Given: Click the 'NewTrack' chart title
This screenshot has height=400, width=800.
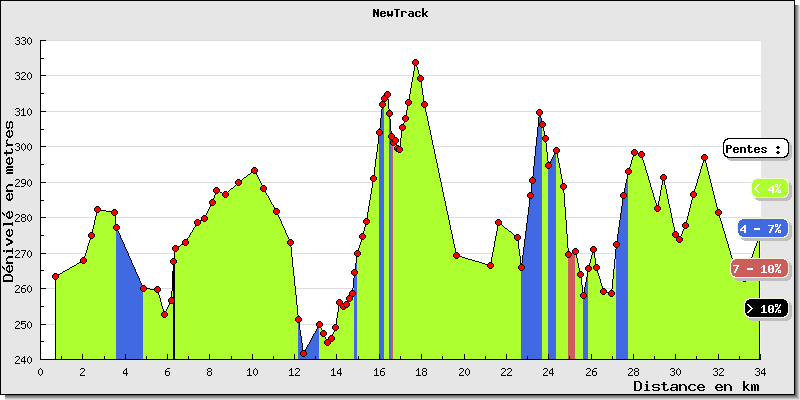Looking at the screenshot, I should pyautogui.click(x=400, y=14).
